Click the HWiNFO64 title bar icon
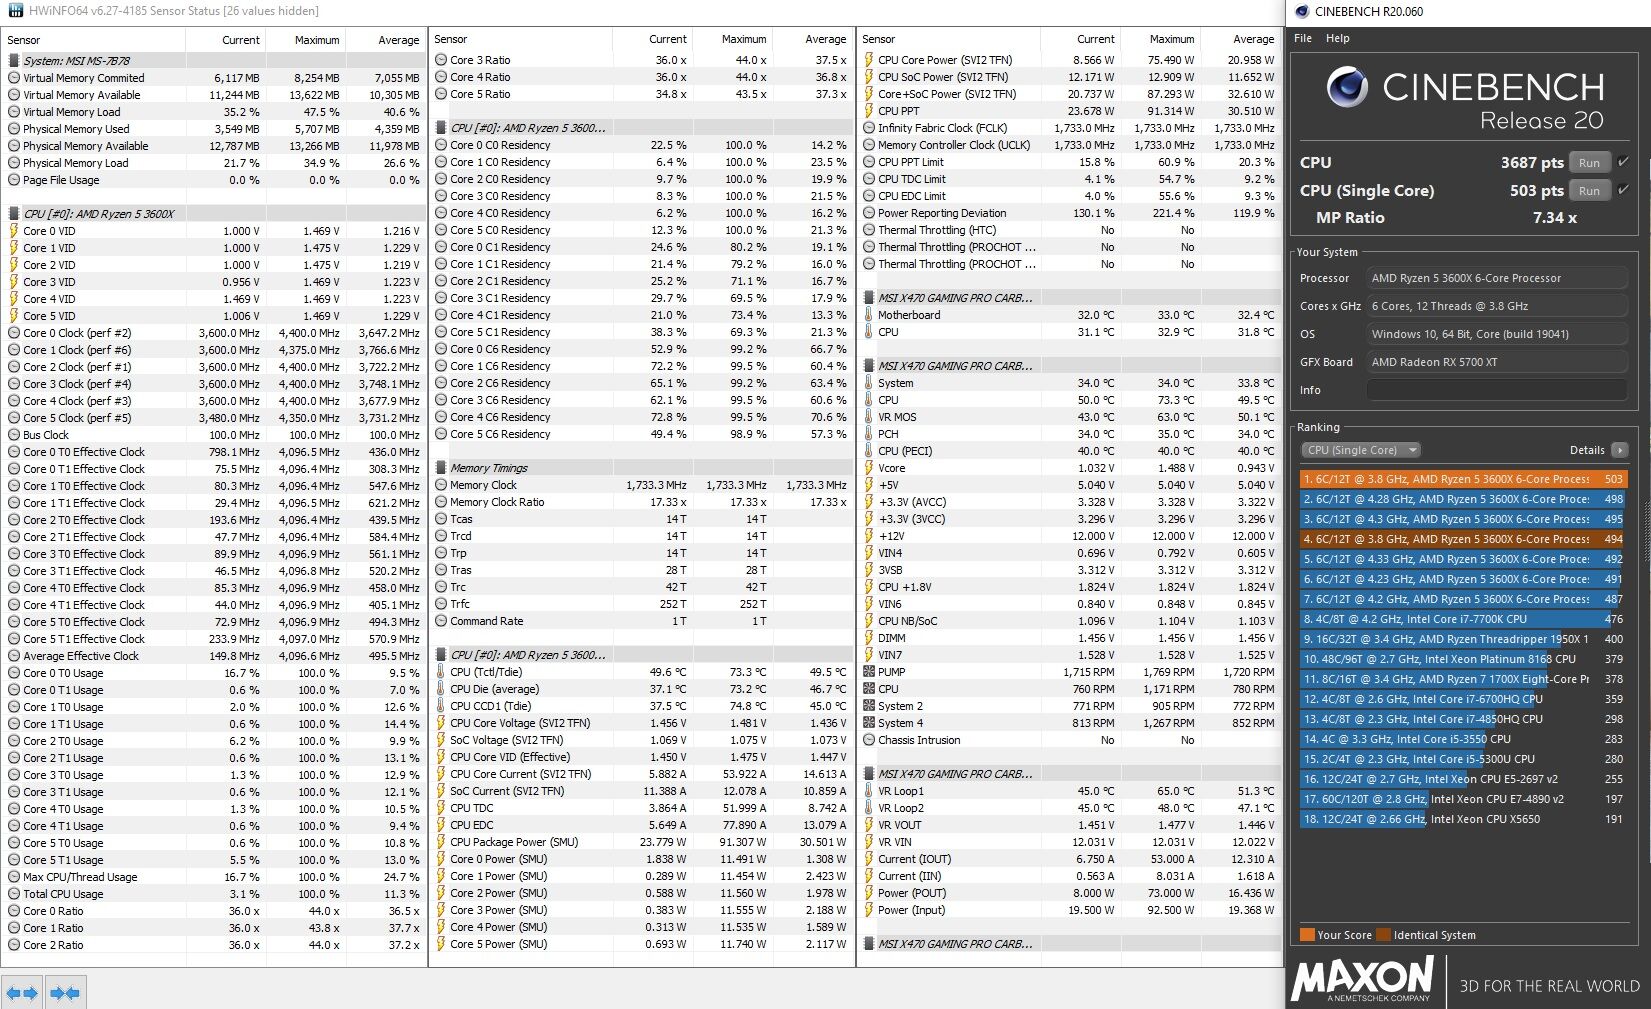 point(15,11)
